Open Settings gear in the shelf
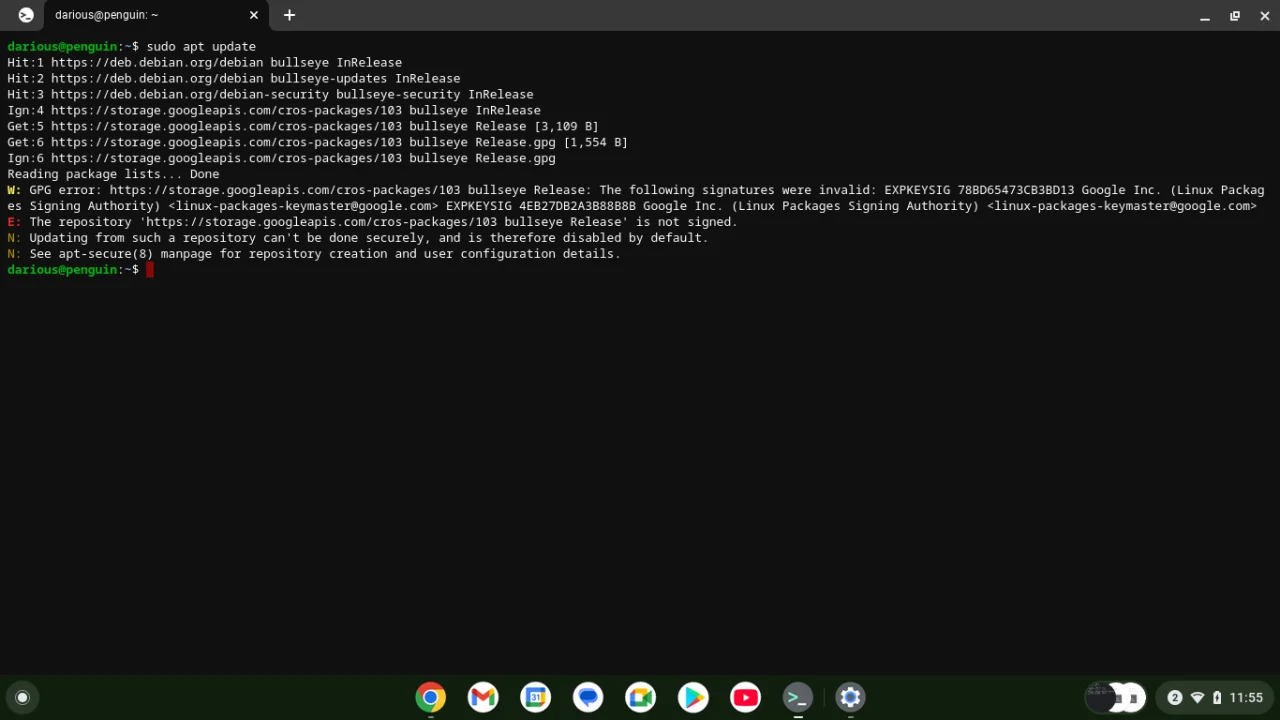Screen dimensions: 1280x720 [851, 697]
